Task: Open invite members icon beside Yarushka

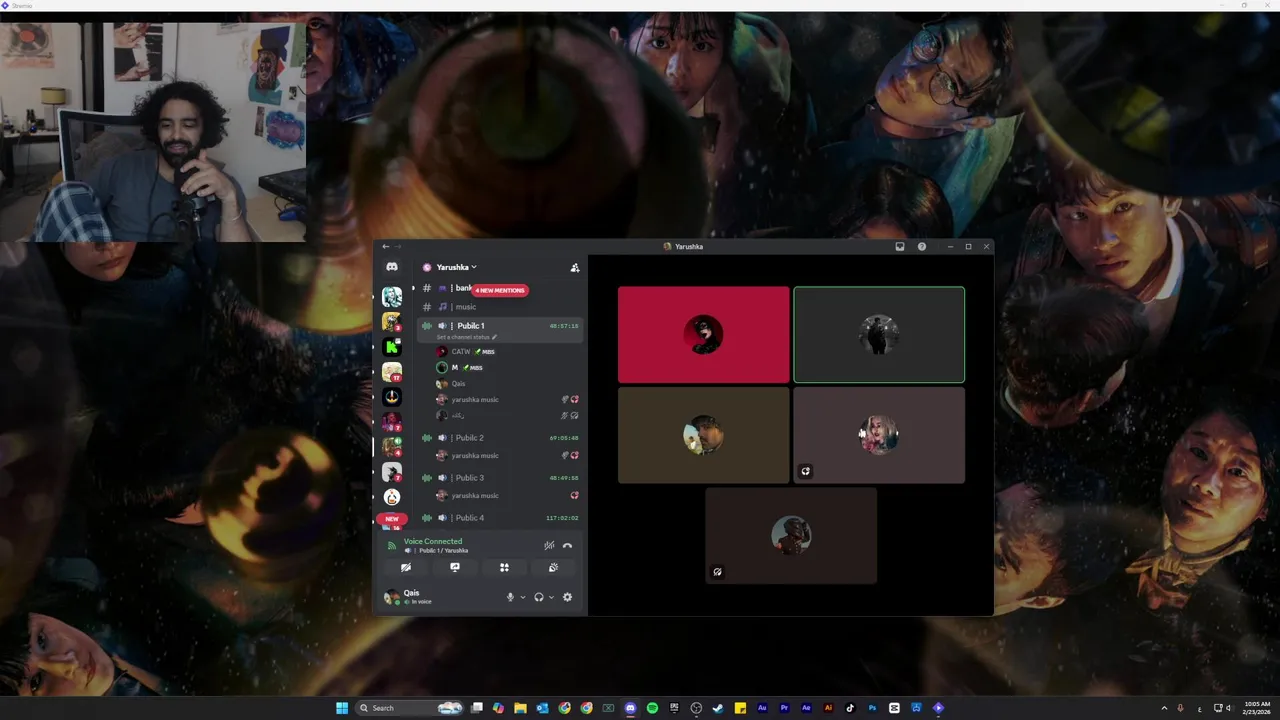Action: pos(575,267)
